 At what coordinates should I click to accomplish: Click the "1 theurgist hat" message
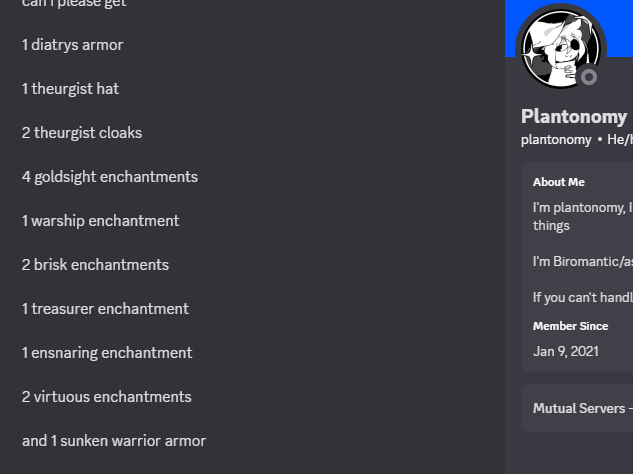[x=70, y=89]
